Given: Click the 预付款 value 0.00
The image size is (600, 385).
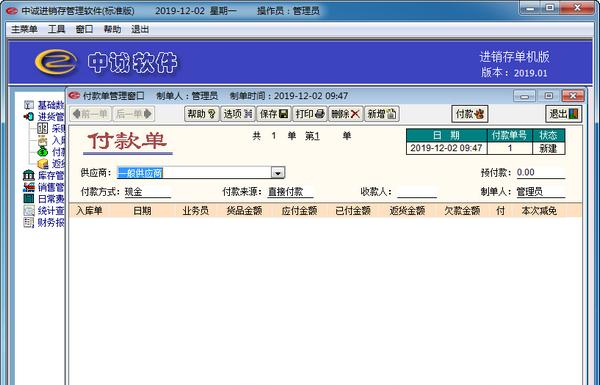Looking at the screenshot, I should coord(541,173).
